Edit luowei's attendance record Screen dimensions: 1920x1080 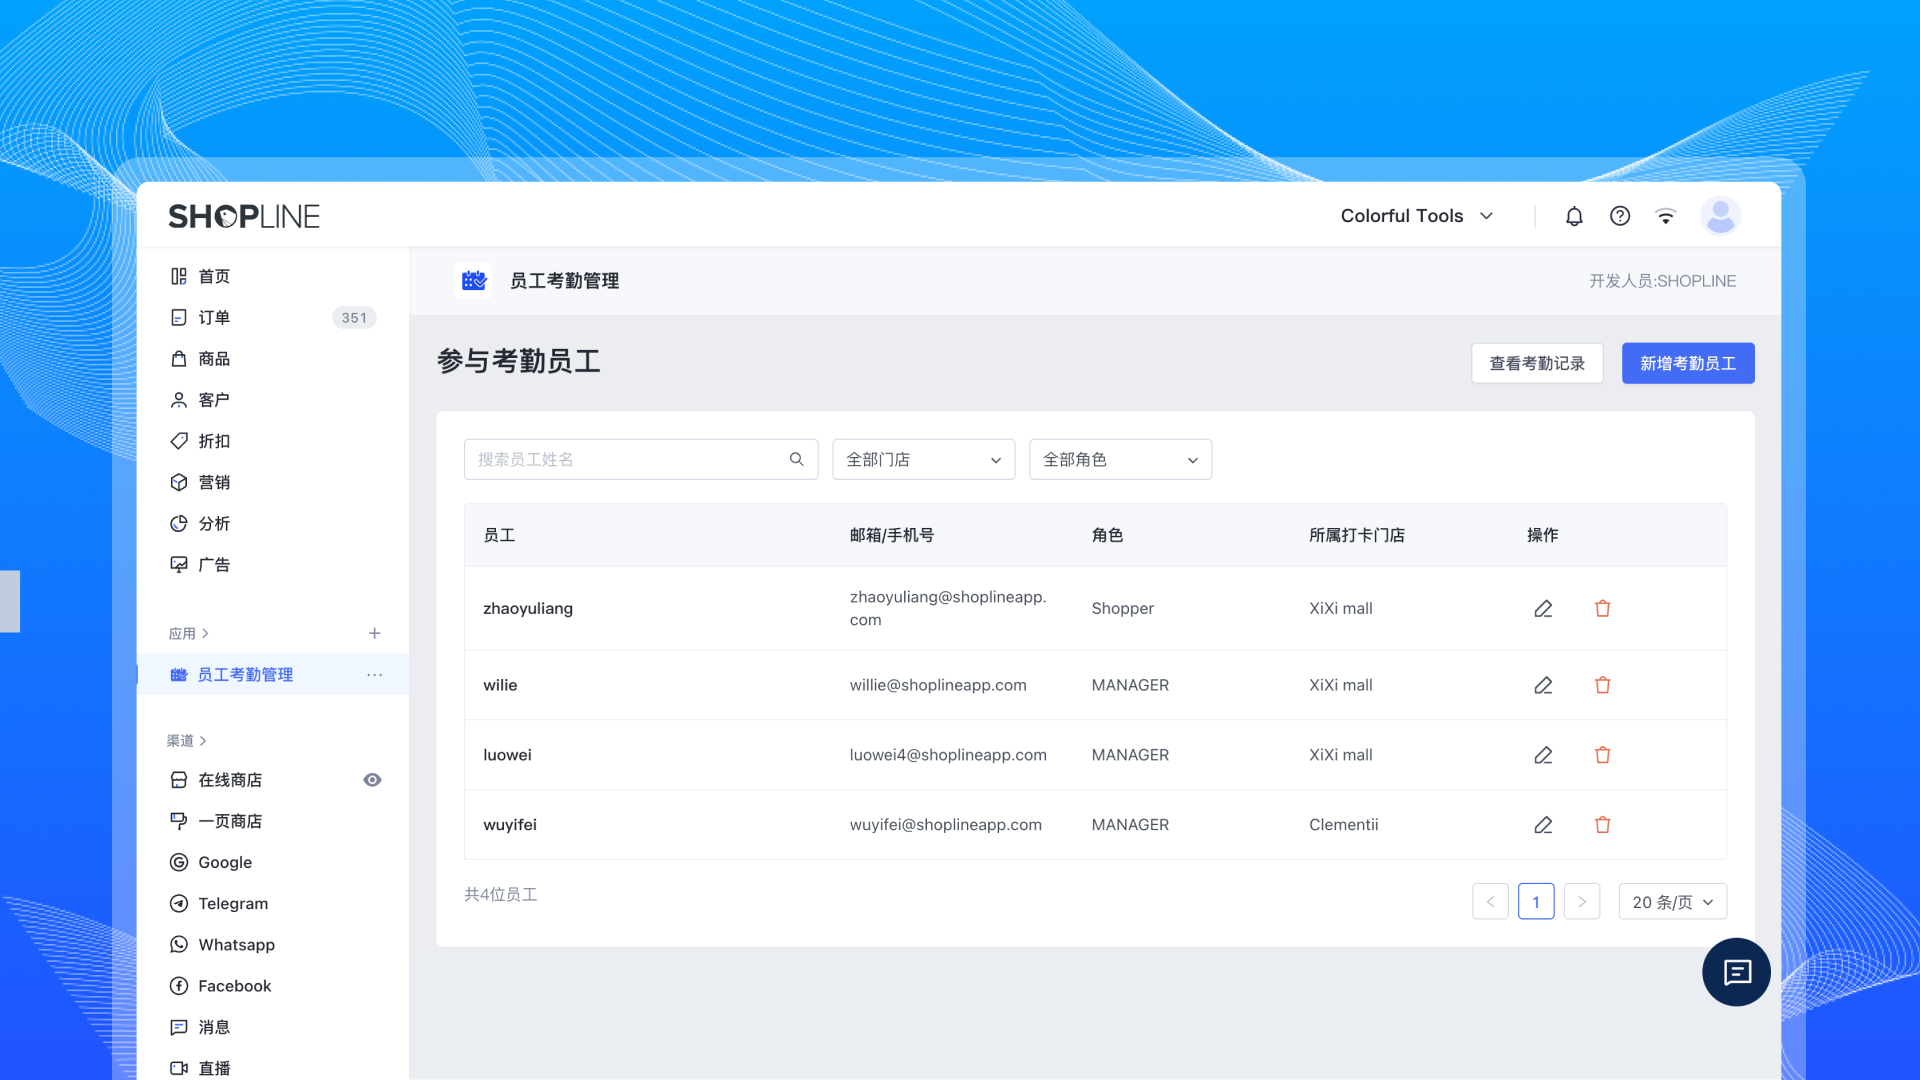[1543, 755]
